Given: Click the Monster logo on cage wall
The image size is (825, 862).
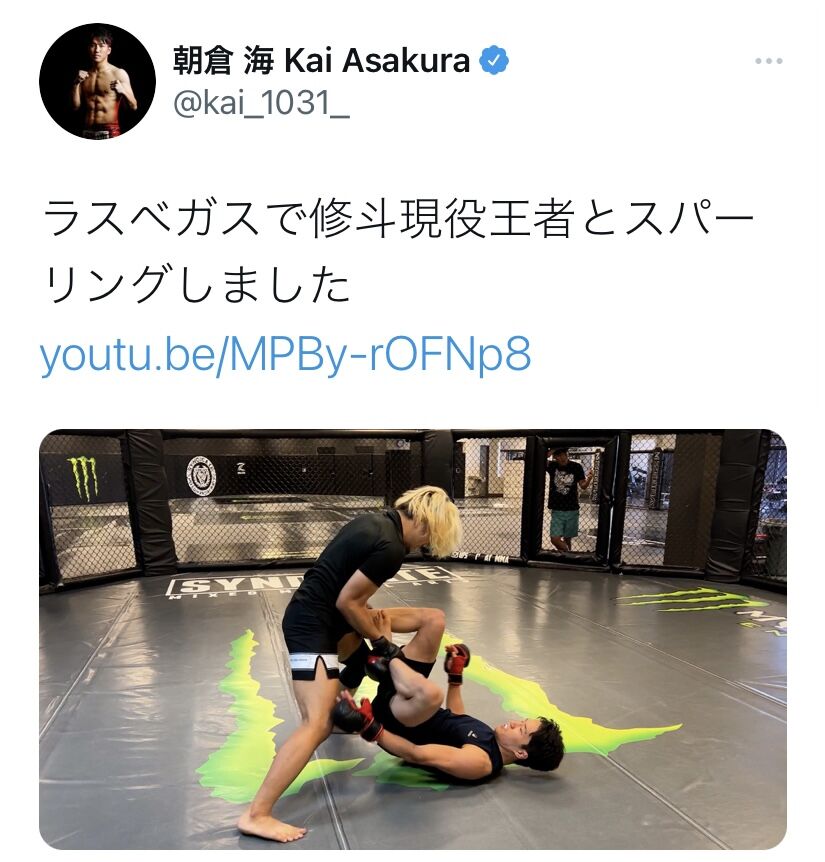Looking at the screenshot, I should coord(82,478).
